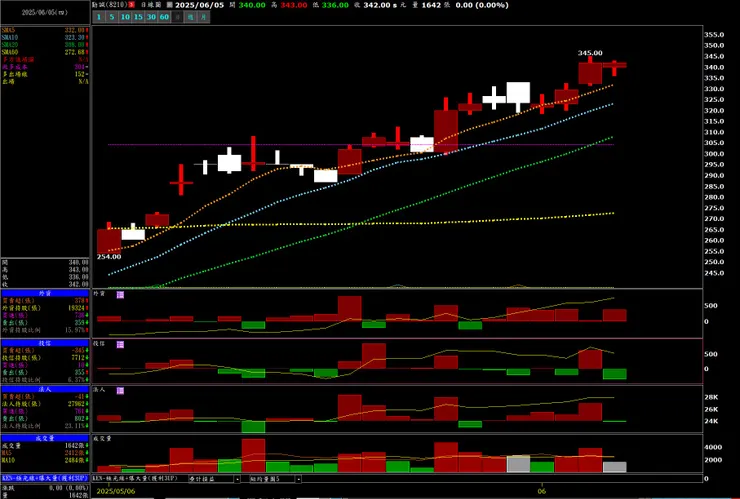This screenshot has width=740, height=499.
Task: Click the MA5 row in the 成交量 side panel
Action: point(45,453)
